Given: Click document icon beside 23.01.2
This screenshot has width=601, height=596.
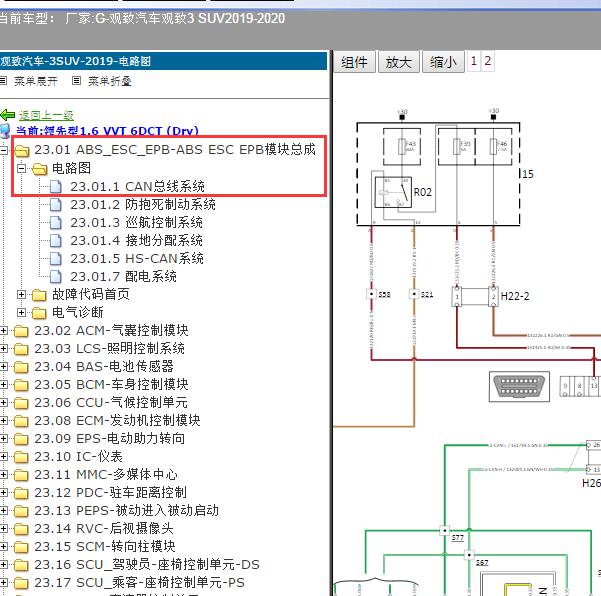Looking at the screenshot, I should 56,205.
